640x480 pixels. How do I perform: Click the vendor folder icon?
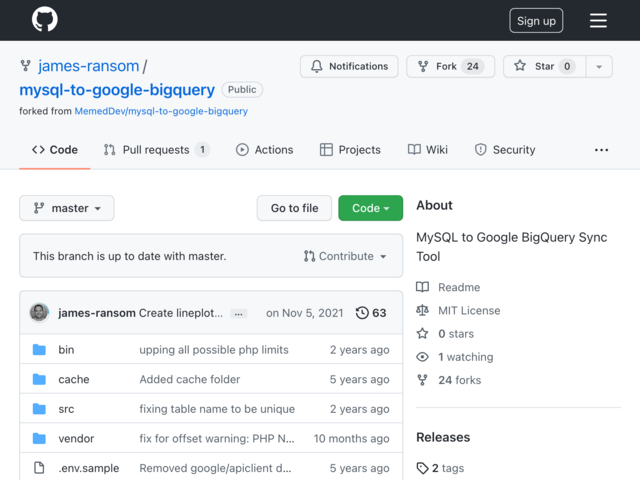click(39, 438)
